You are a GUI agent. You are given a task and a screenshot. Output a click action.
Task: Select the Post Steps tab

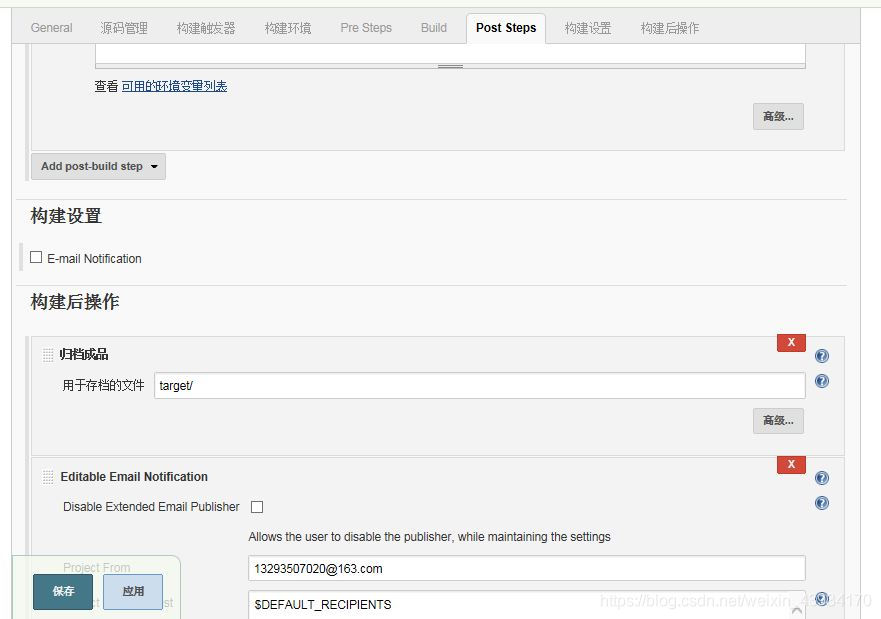click(x=506, y=28)
